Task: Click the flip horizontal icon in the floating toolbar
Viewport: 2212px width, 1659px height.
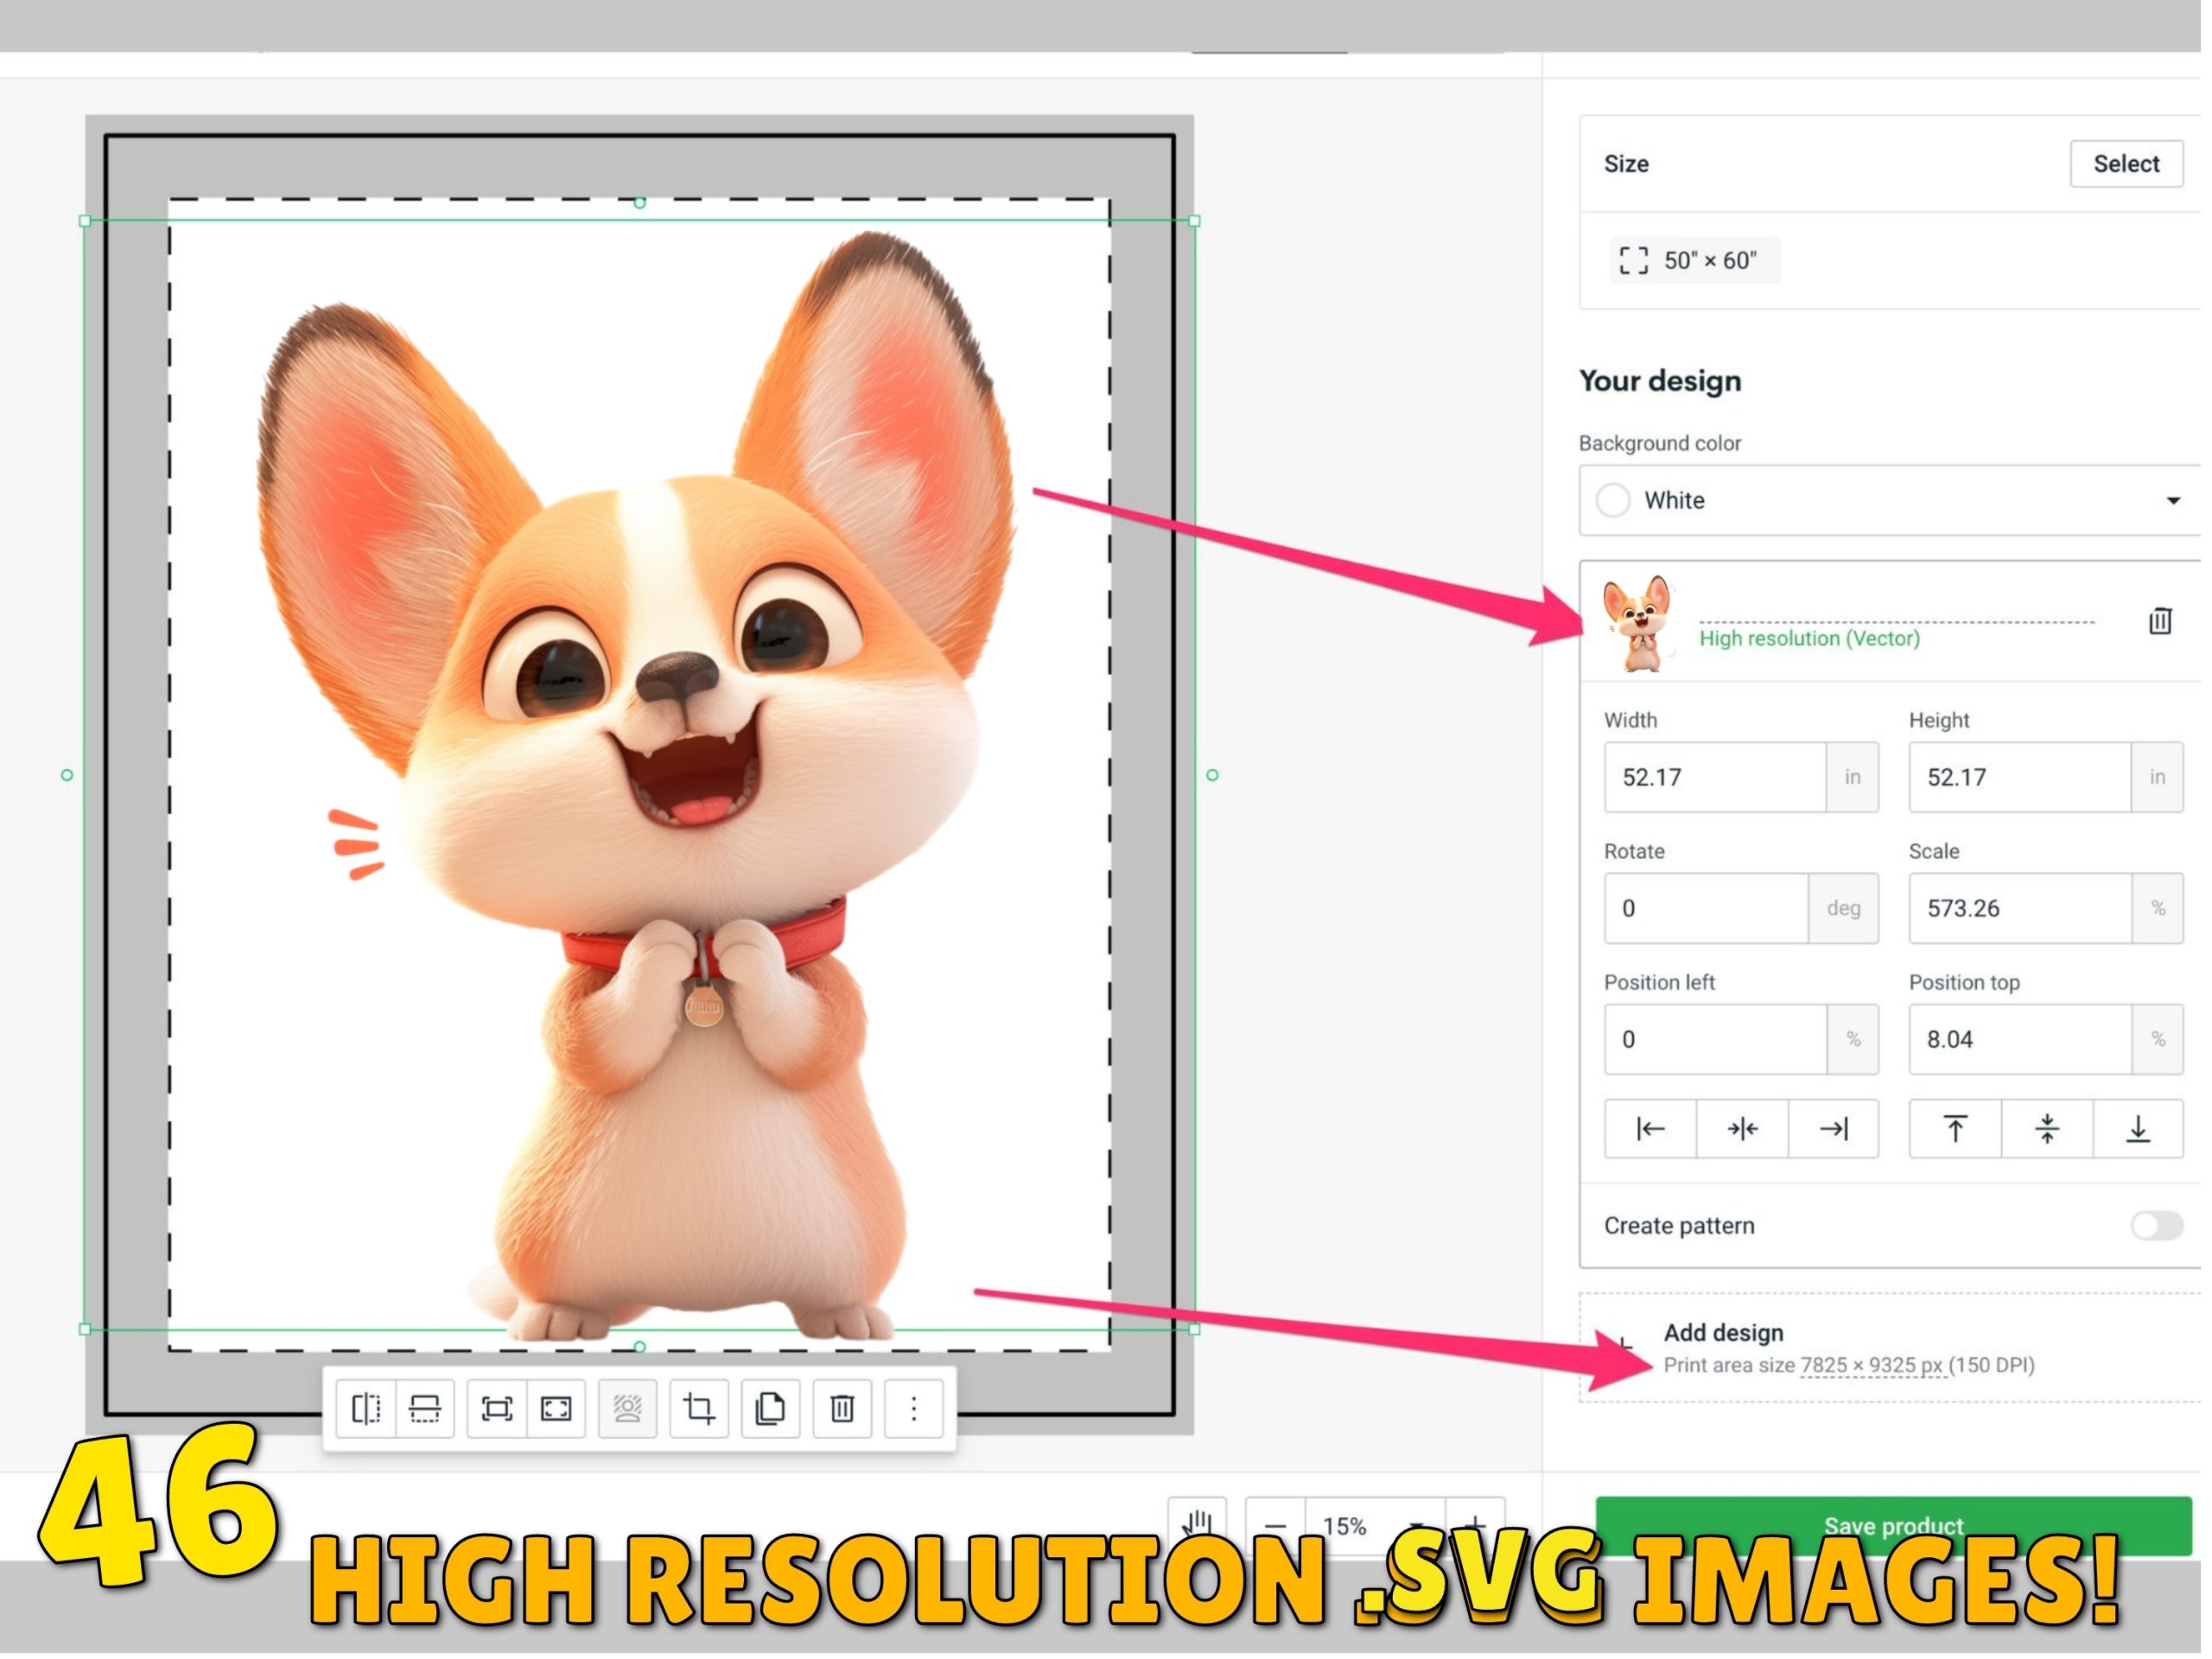Action: (366, 1411)
